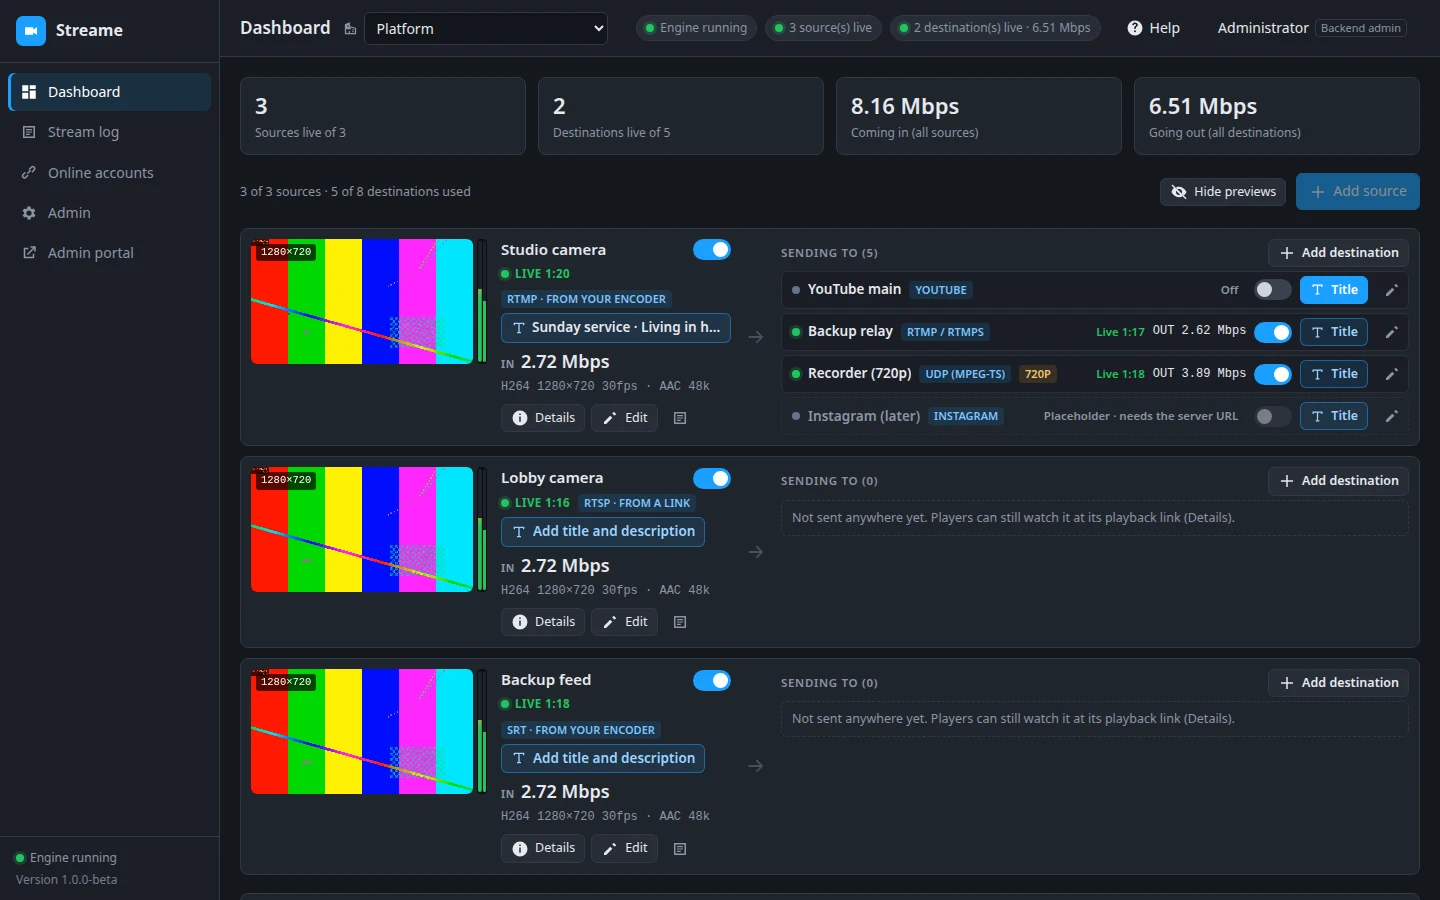Open Online accounts in sidebar
Image resolution: width=1440 pixels, height=900 pixels.
(x=109, y=173)
